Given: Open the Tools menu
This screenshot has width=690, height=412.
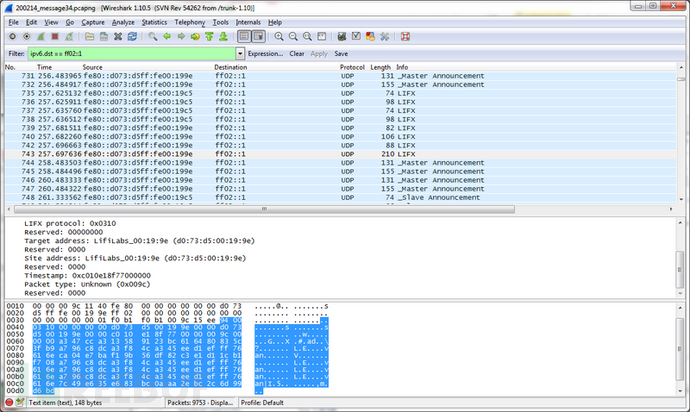Looking at the screenshot, I should pyautogui.click(x=220, y=22).
